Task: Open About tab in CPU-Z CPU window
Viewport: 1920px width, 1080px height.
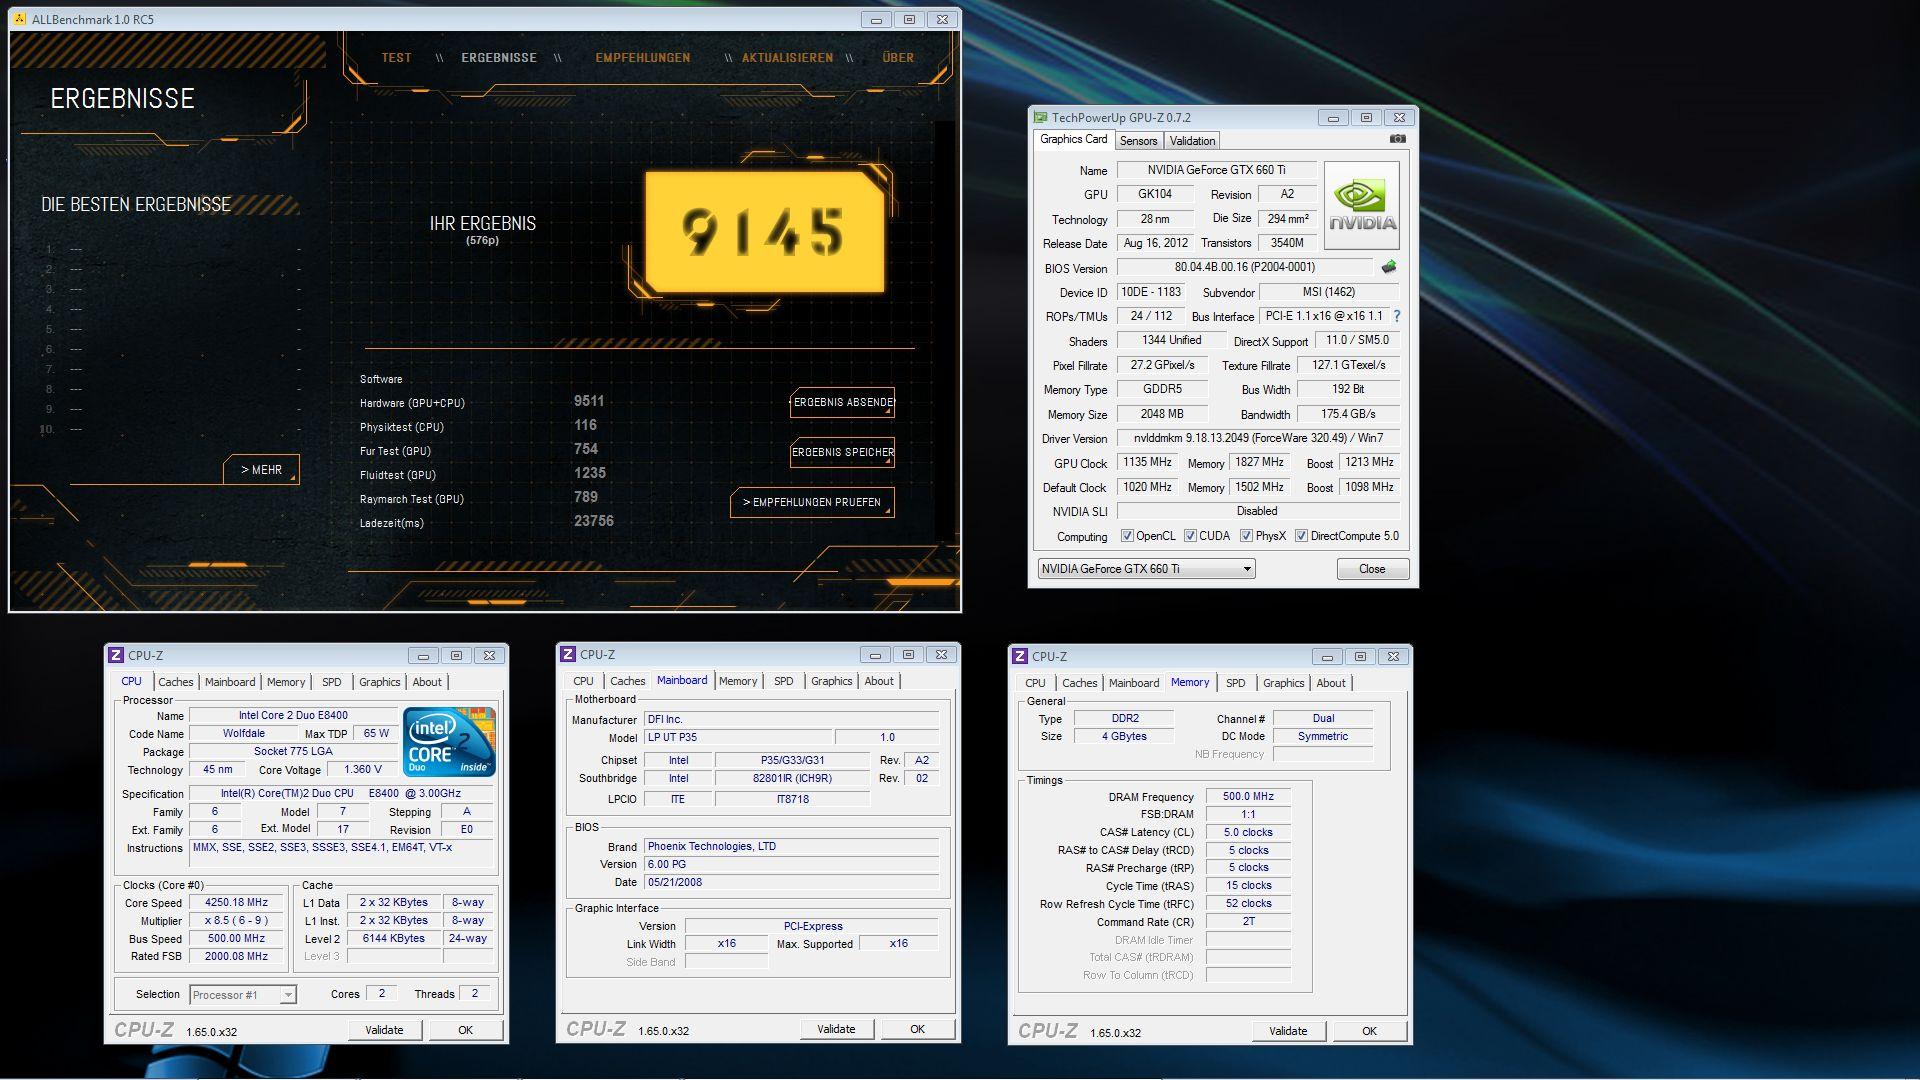Action: click(x=427, y=682)
